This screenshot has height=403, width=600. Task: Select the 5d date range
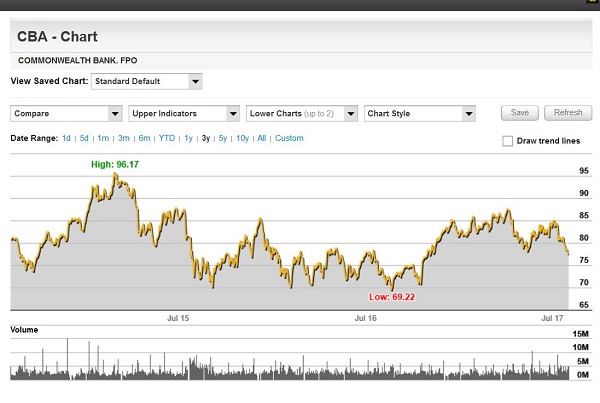(84, 138)
